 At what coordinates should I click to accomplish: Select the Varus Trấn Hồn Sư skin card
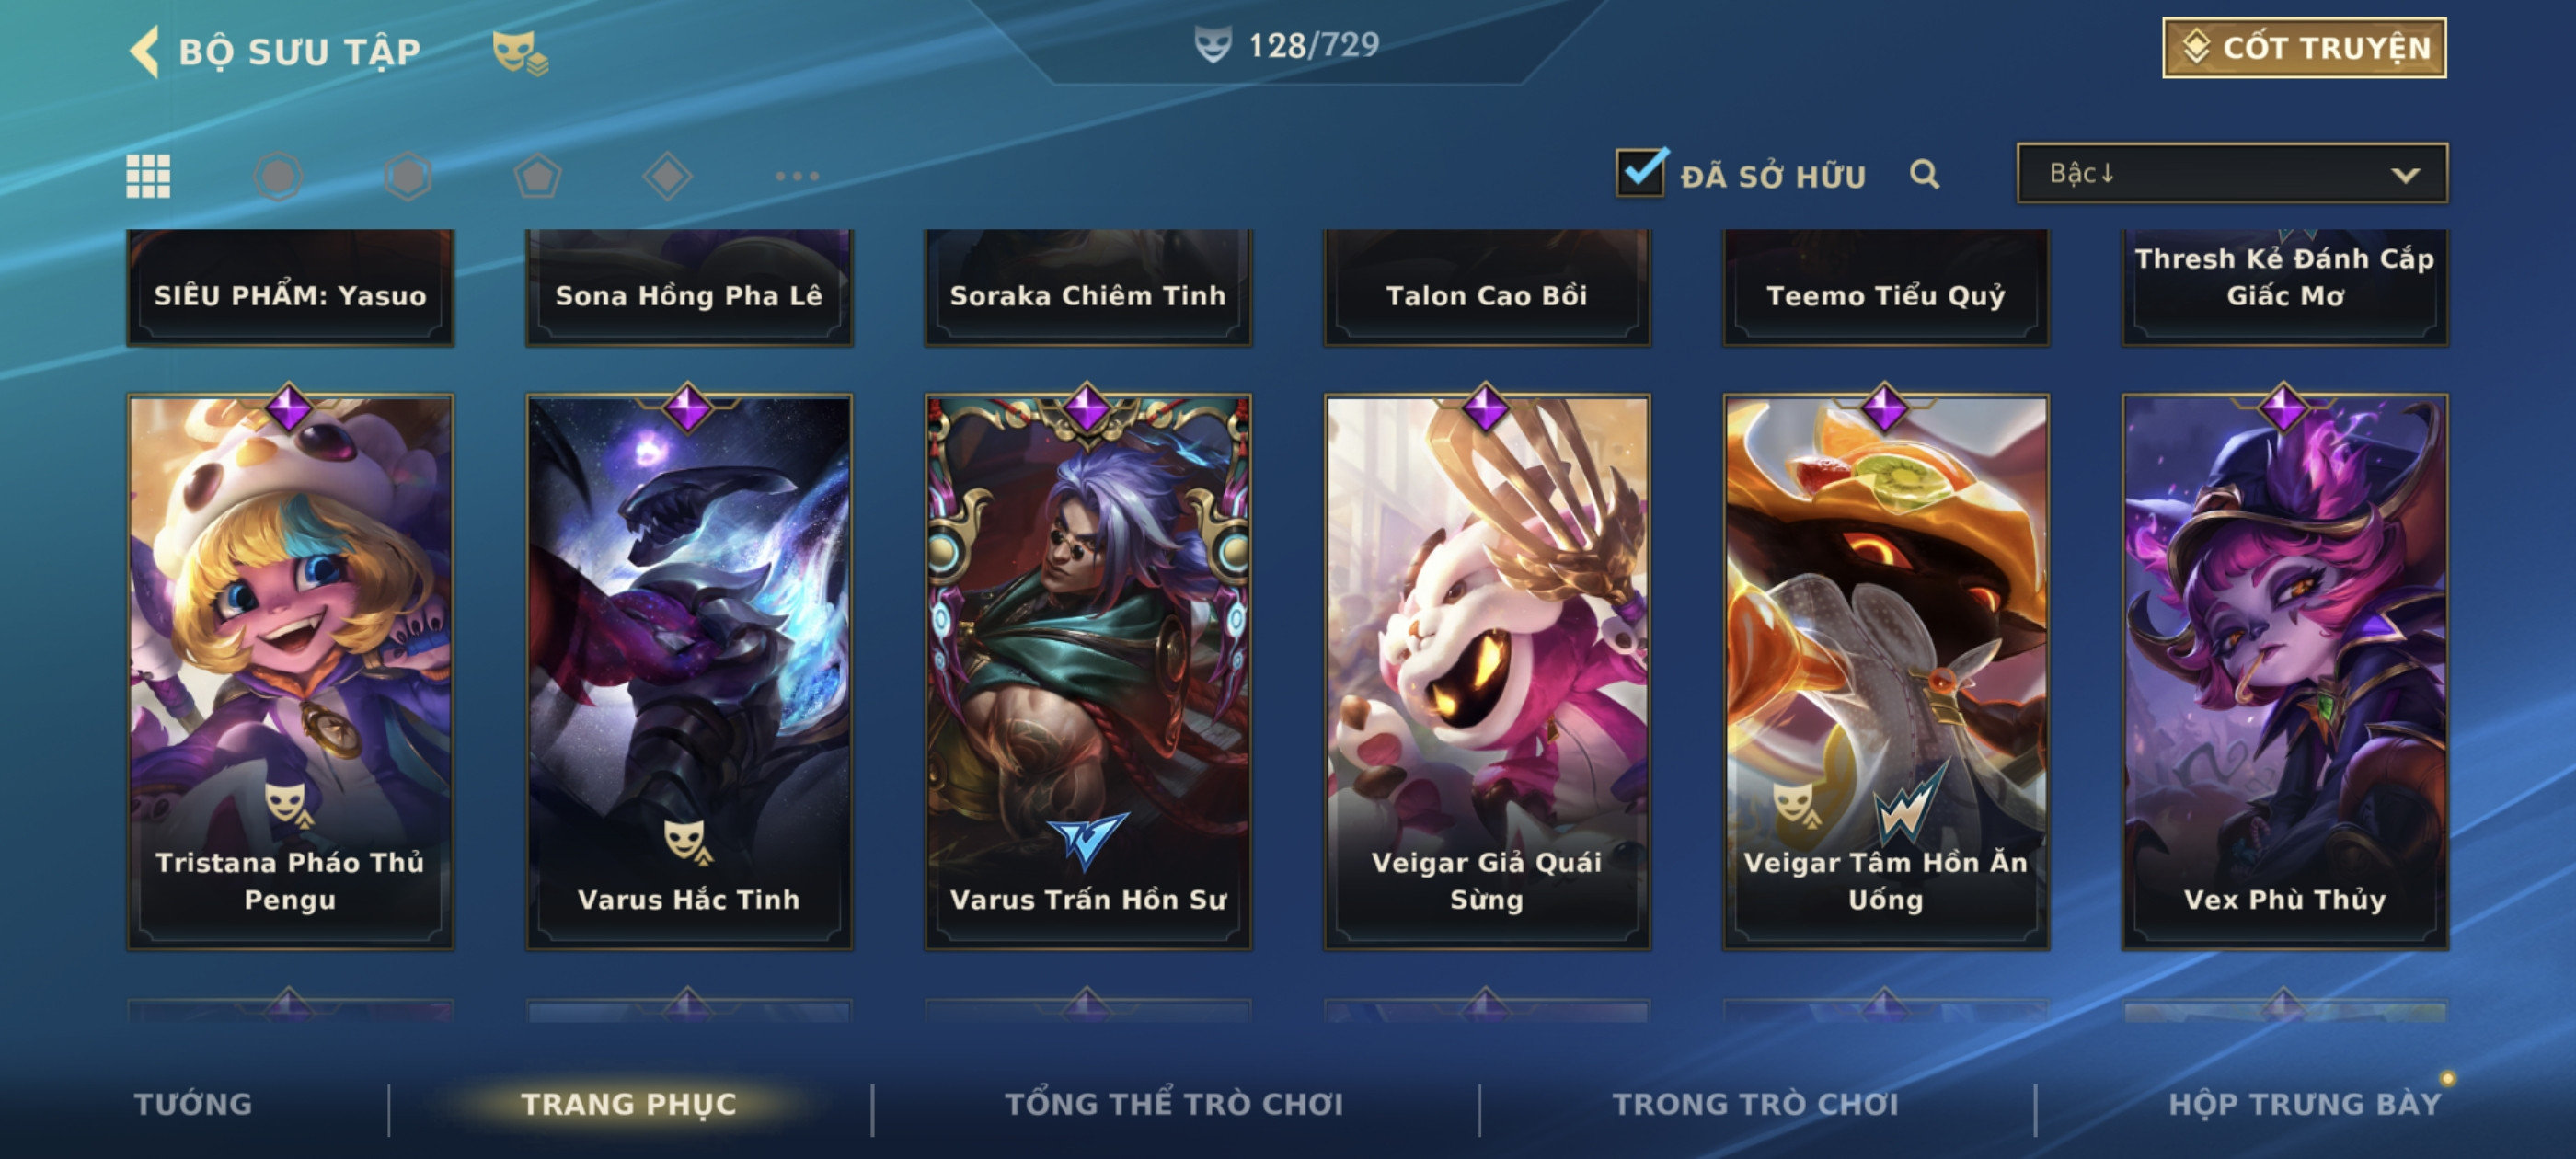coord(1088,671)
